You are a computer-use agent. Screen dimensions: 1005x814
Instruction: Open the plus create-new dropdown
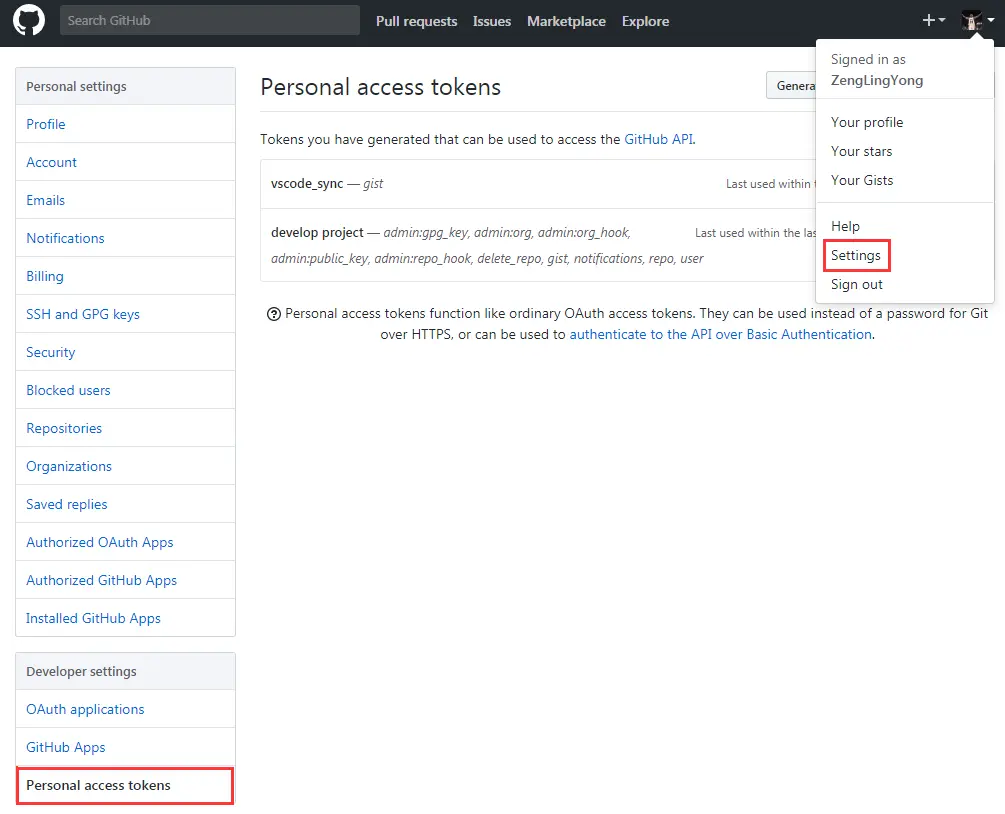[x=933, y=21]
